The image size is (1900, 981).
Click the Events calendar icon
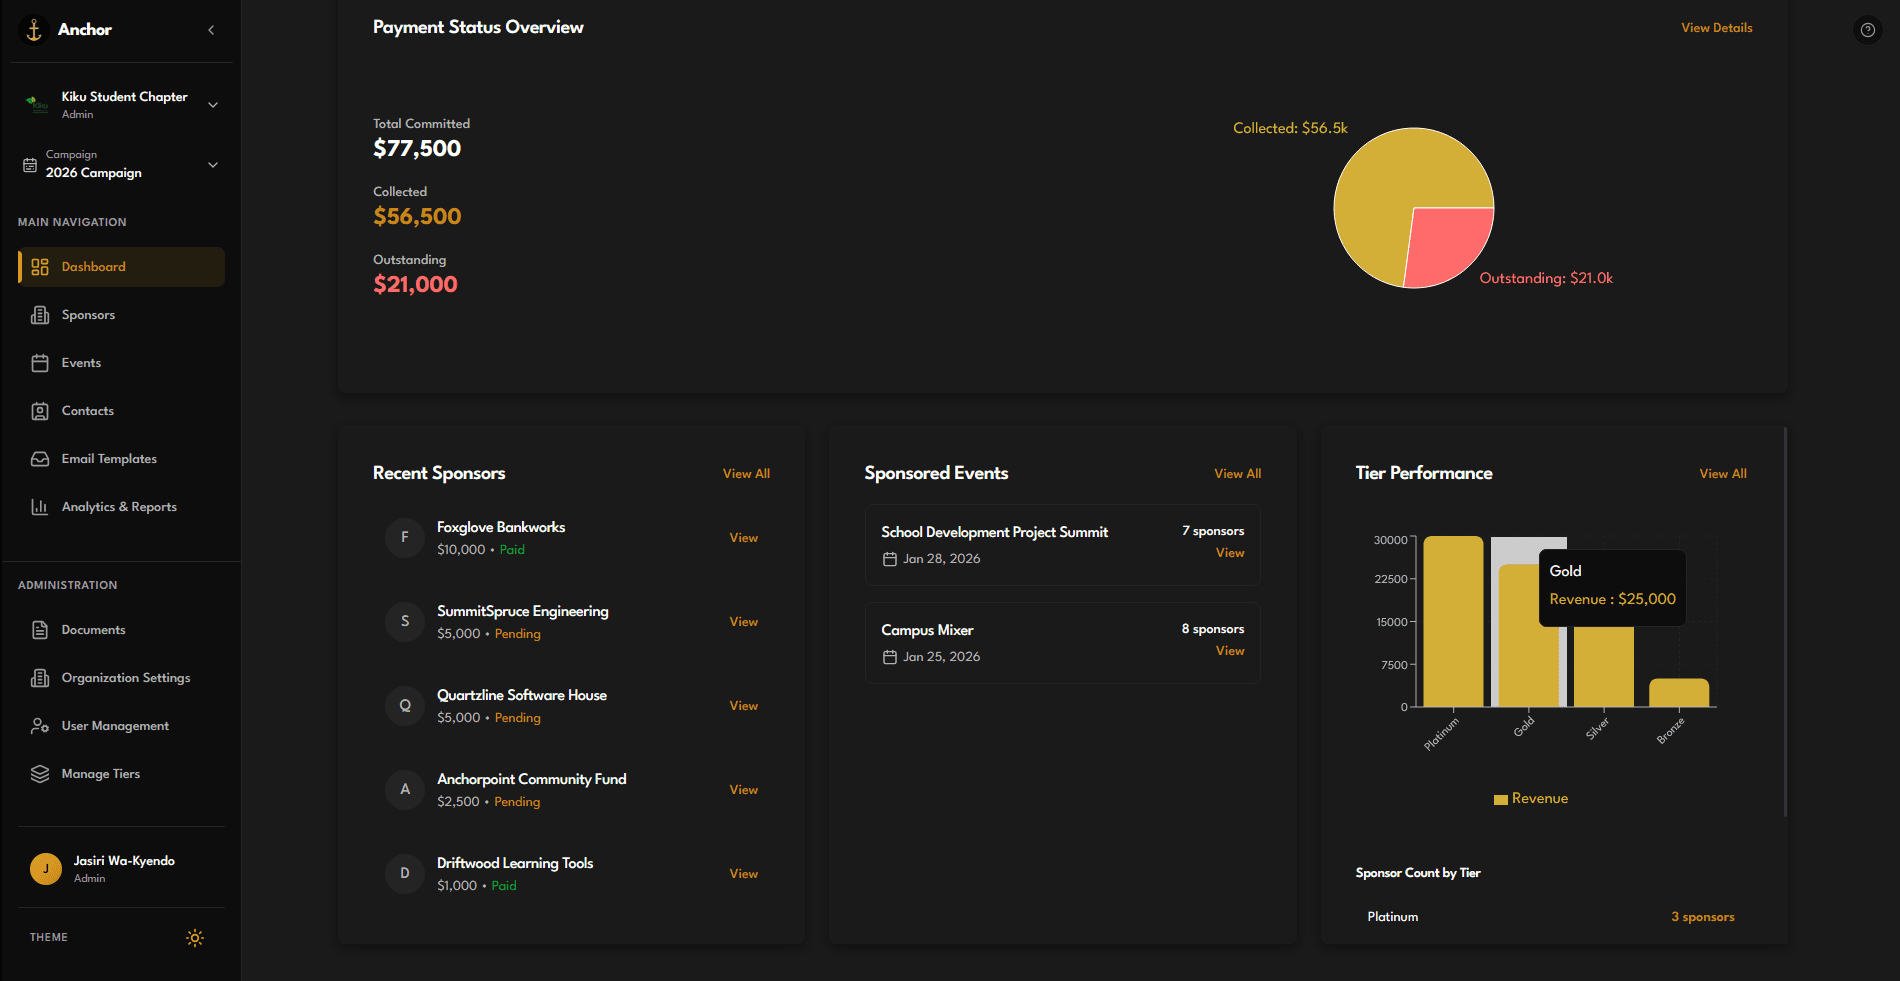pos(40,363)
